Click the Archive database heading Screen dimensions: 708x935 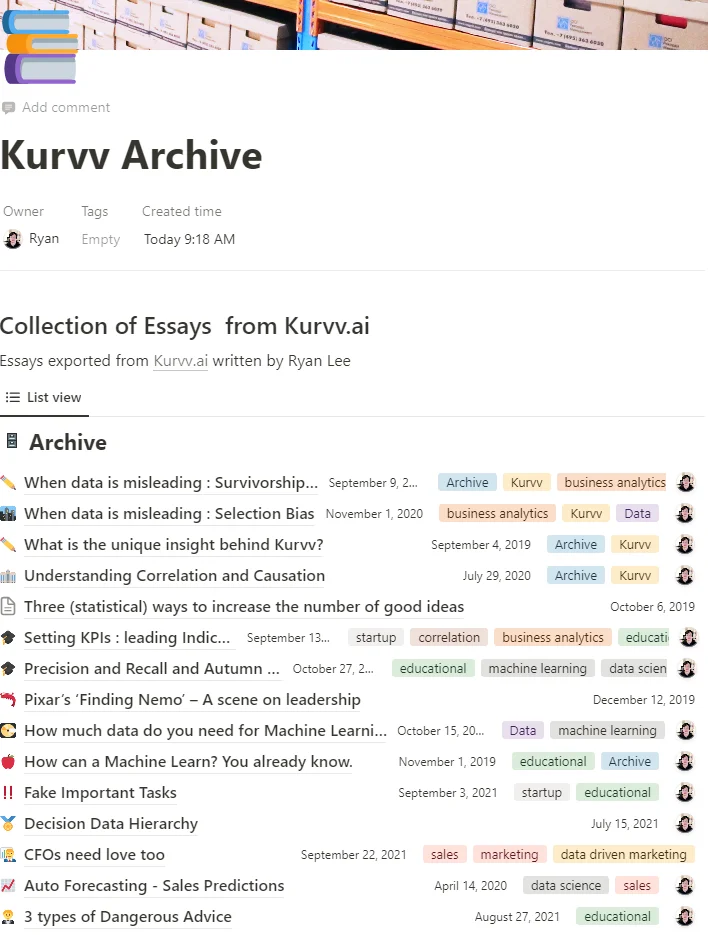[x=68, y=442]
